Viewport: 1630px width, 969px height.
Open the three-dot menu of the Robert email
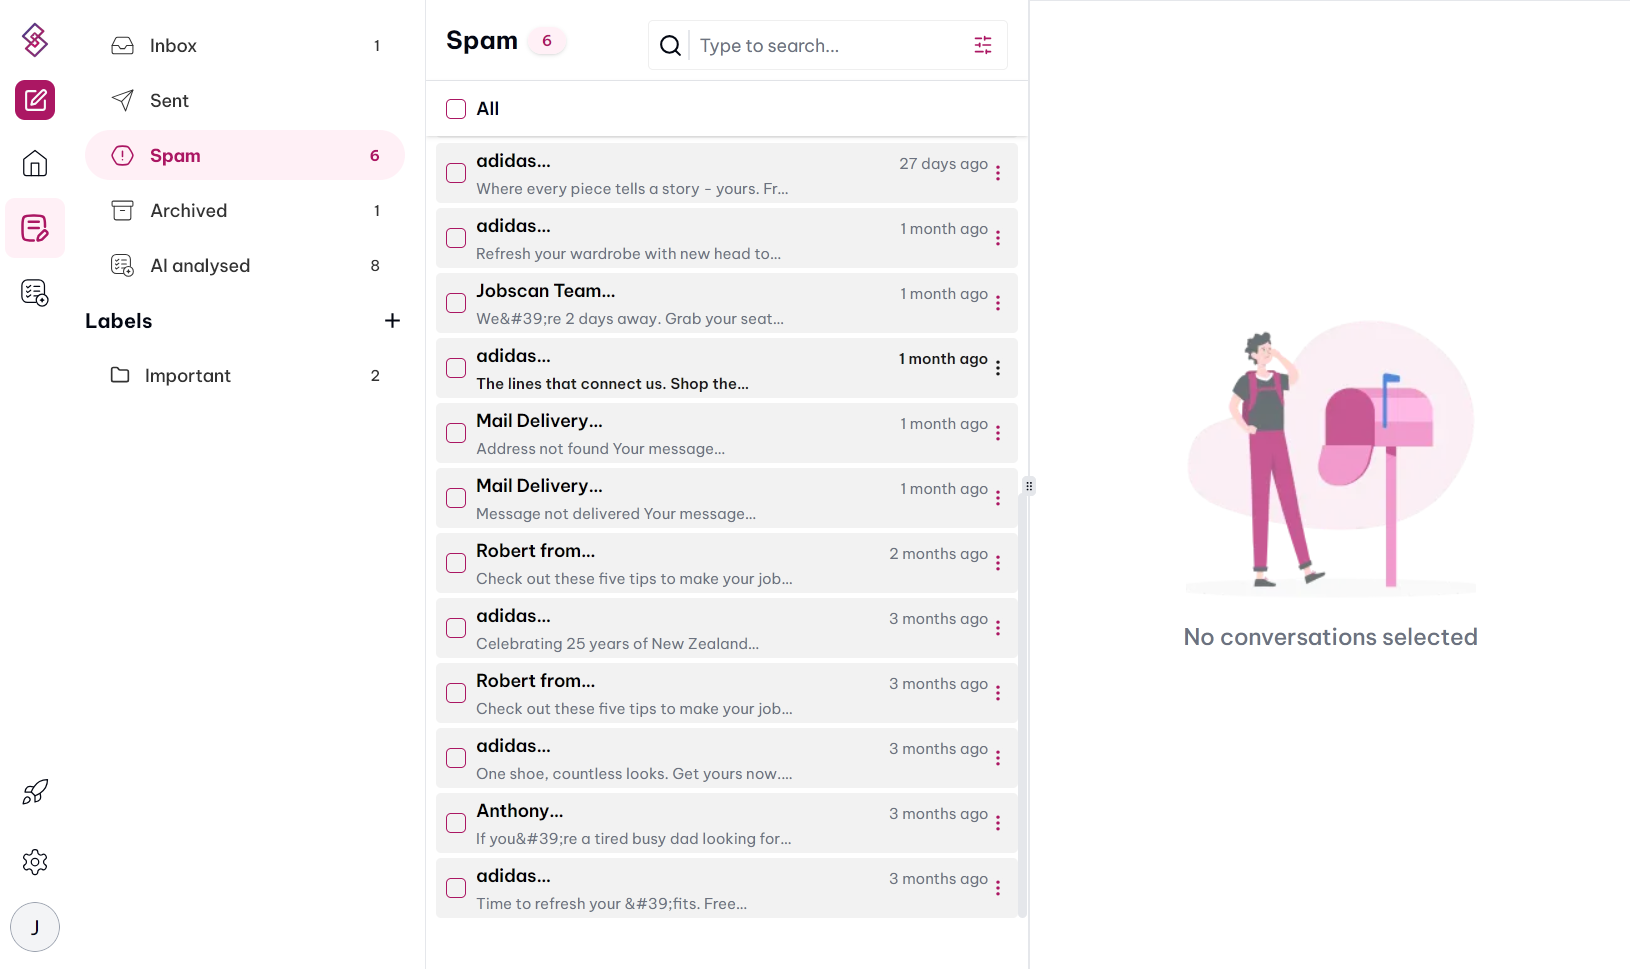coord(997,563)
